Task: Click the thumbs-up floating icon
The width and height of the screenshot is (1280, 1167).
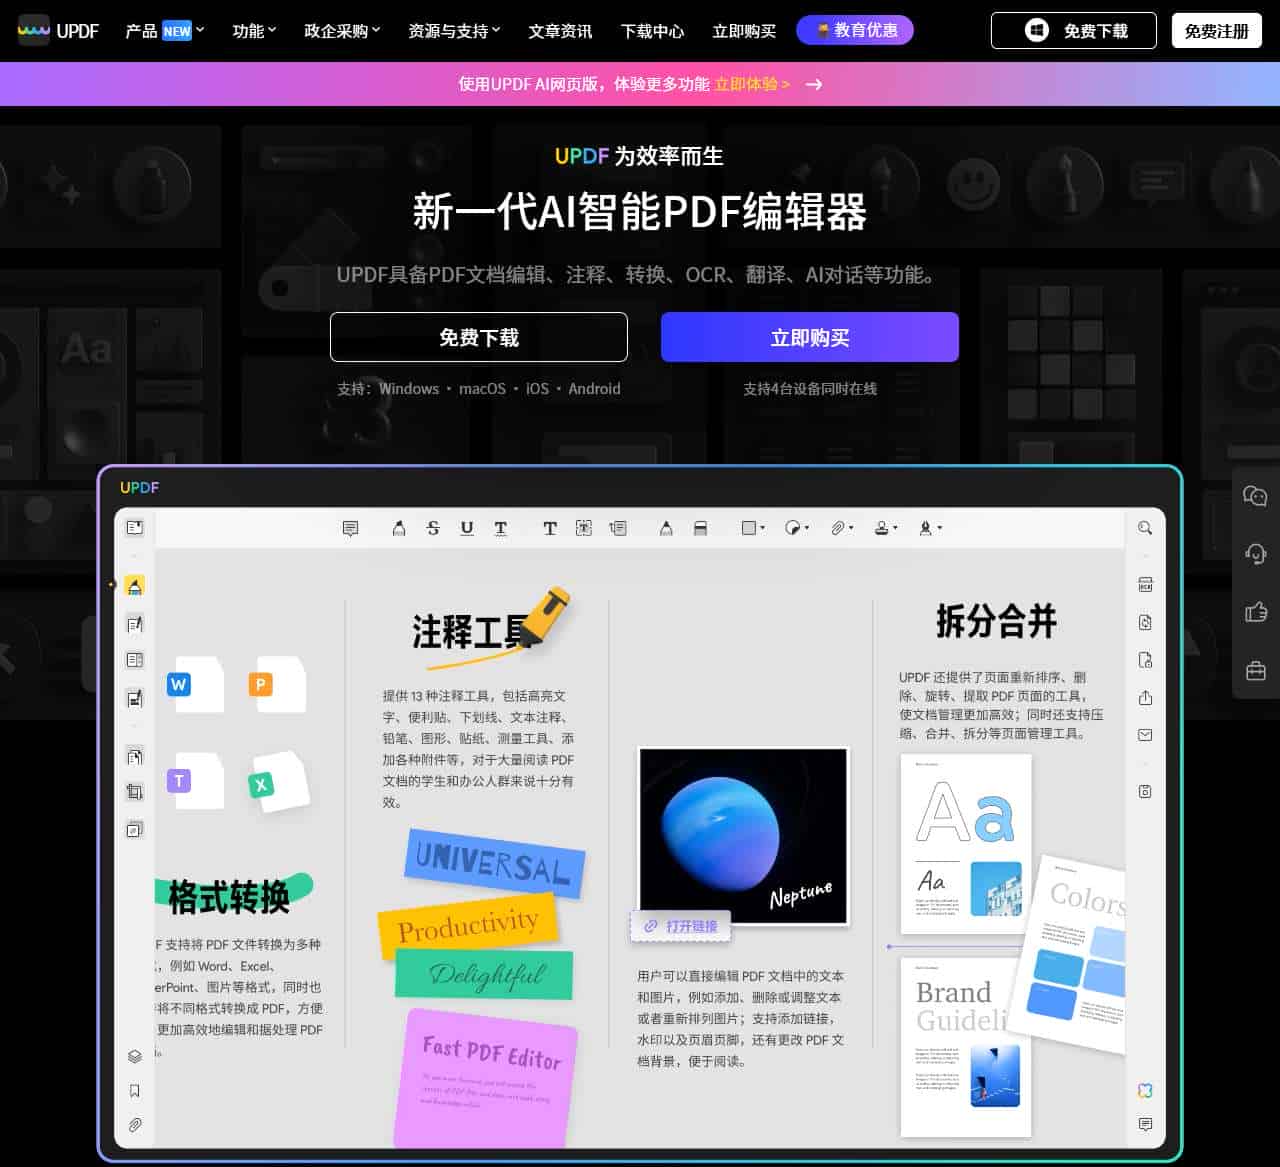Action: (1256, 612)
